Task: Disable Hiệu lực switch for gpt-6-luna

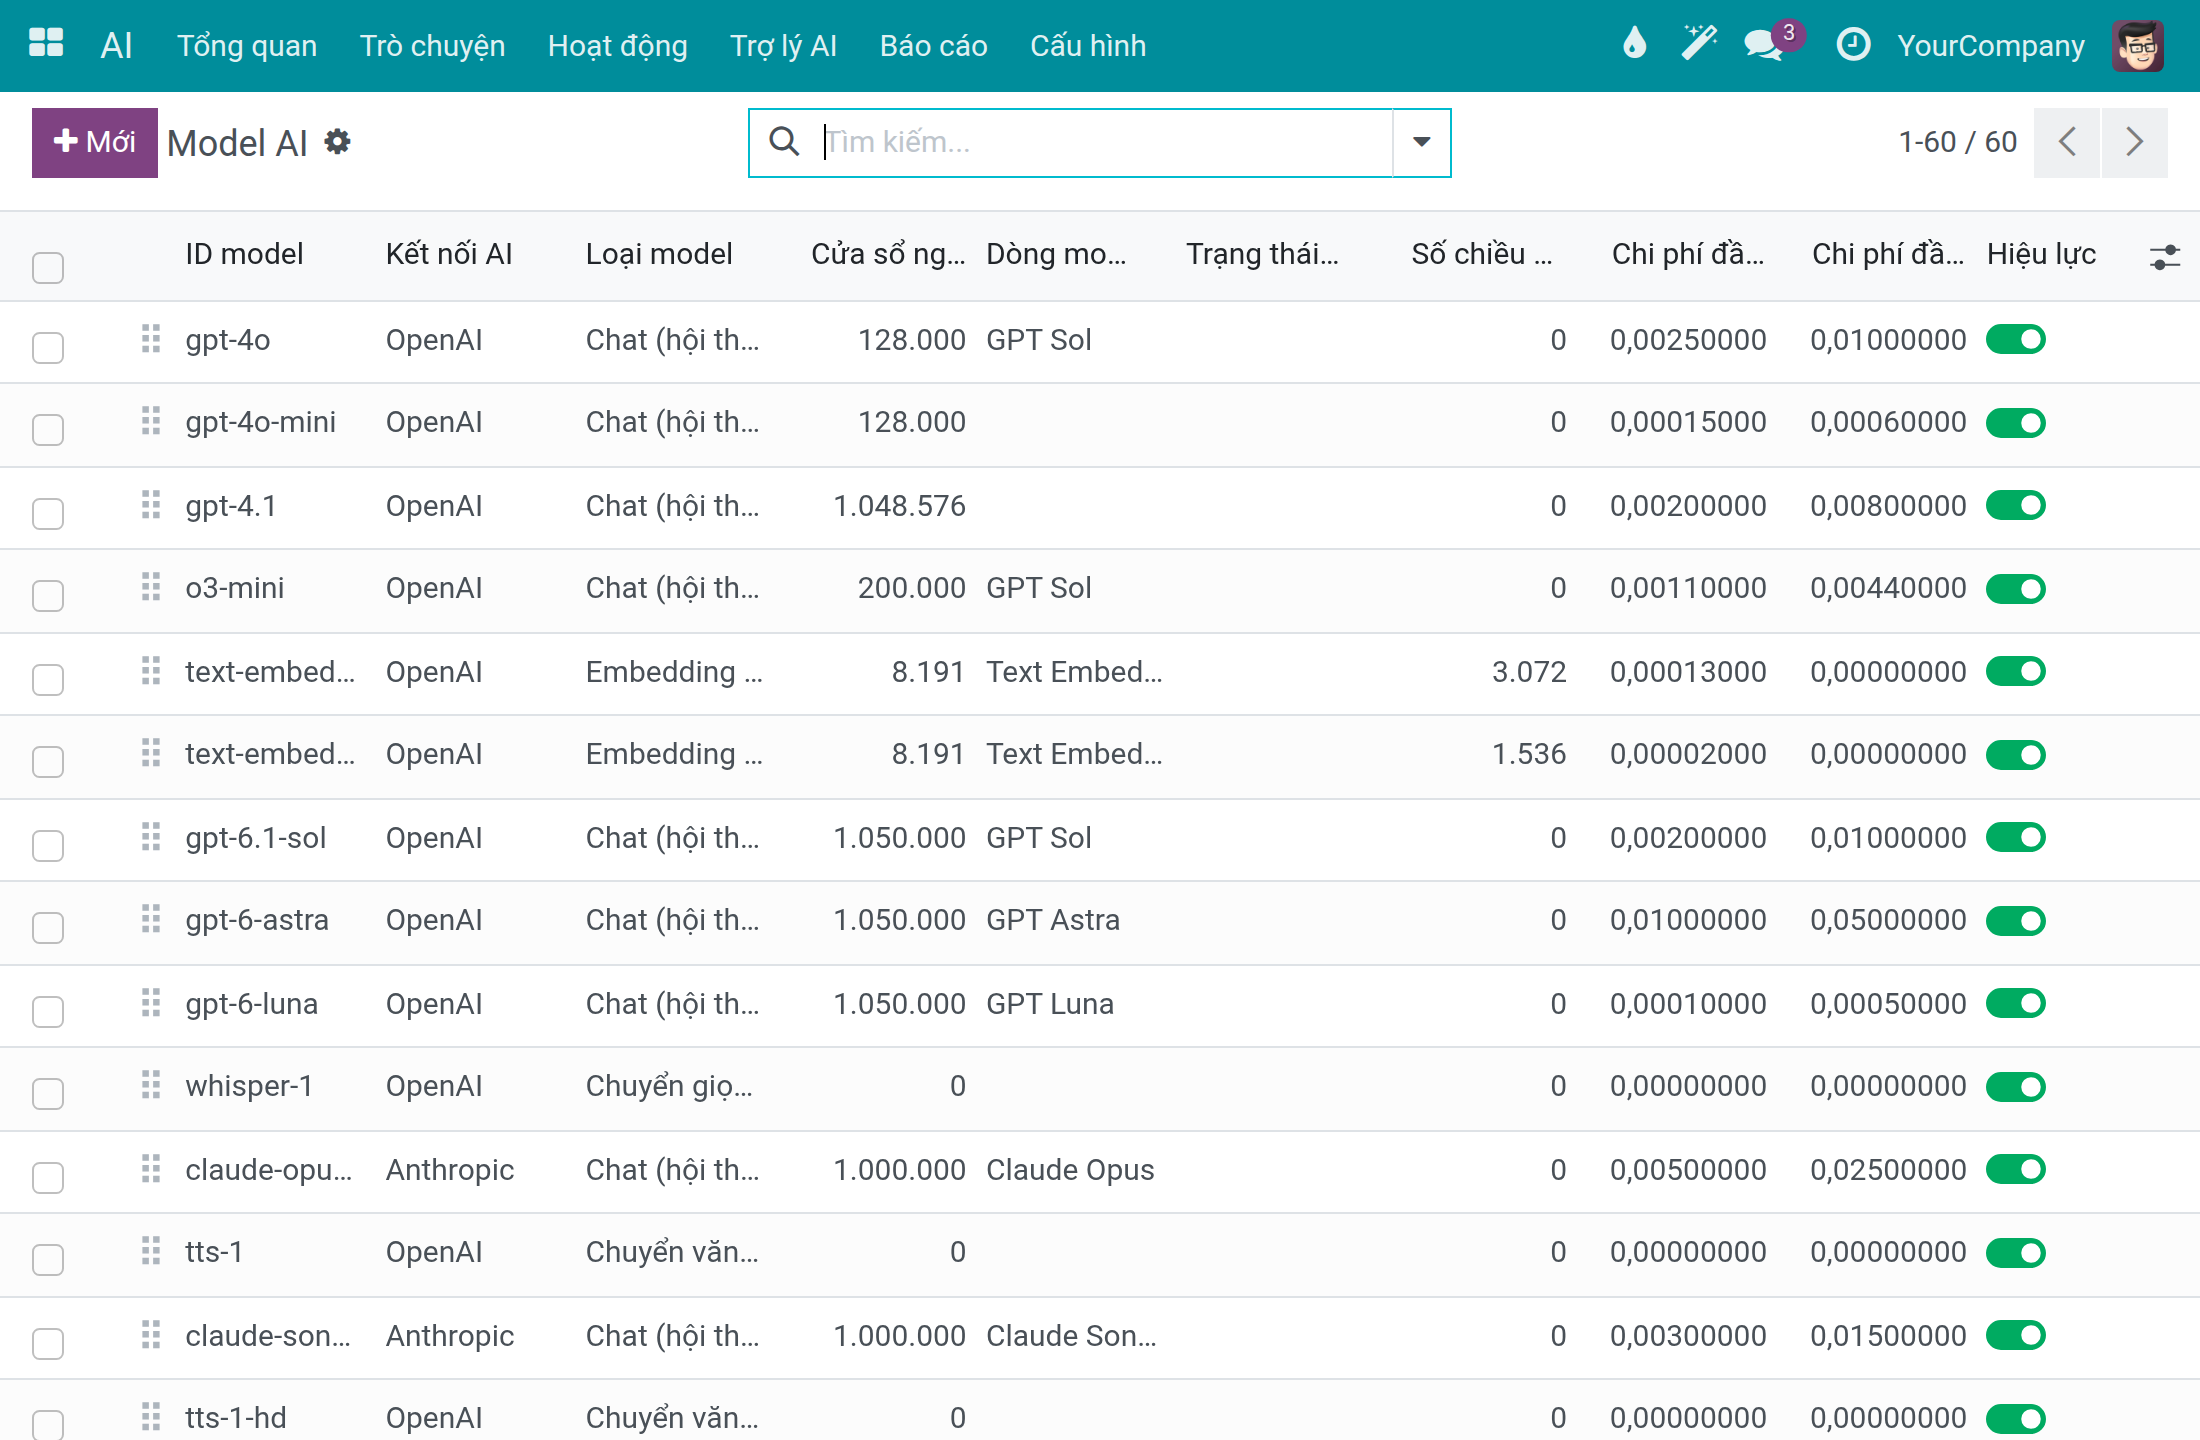Action: tap(2016, 1003)
